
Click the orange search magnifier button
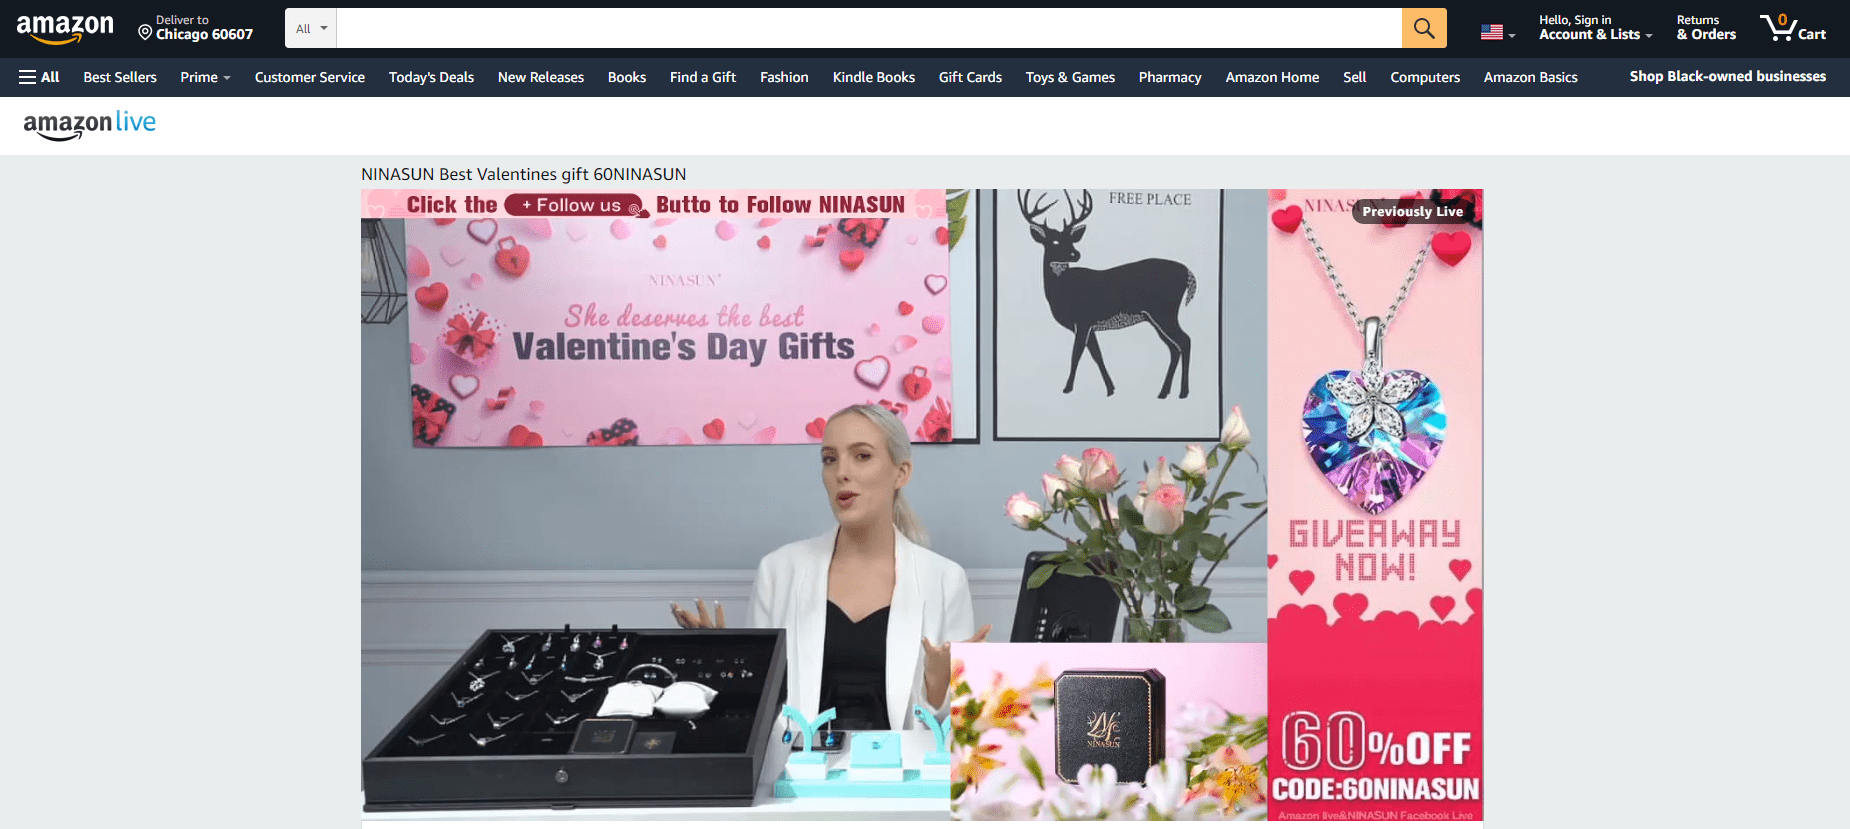(1424, 28)
